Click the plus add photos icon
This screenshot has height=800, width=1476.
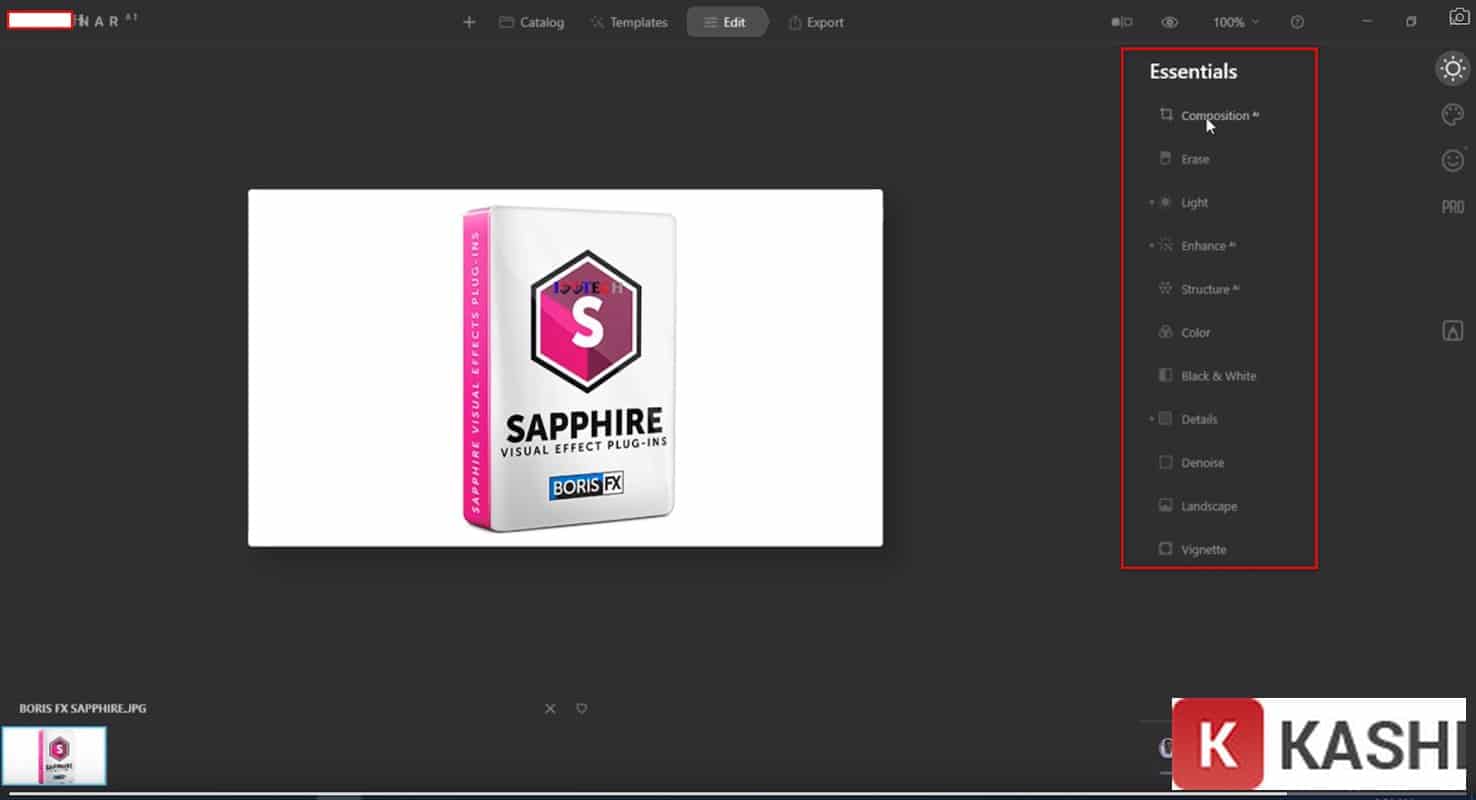(469, 22)
